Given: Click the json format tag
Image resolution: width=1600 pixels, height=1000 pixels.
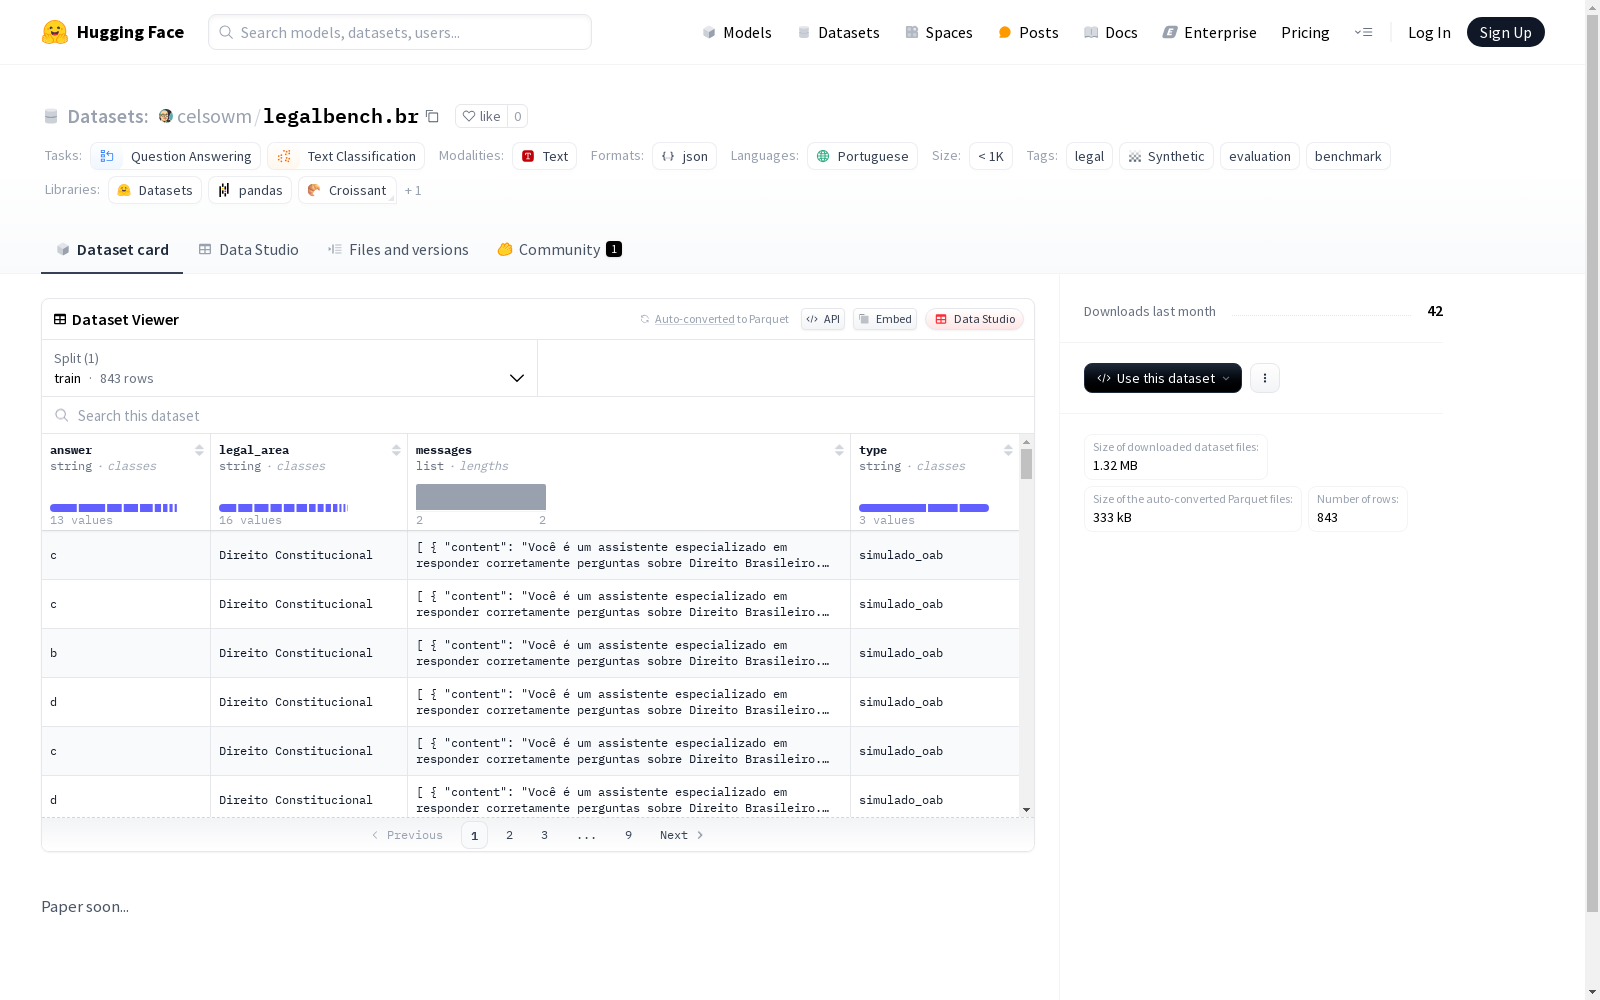Looking at the screenshot, I should [685, 156].
